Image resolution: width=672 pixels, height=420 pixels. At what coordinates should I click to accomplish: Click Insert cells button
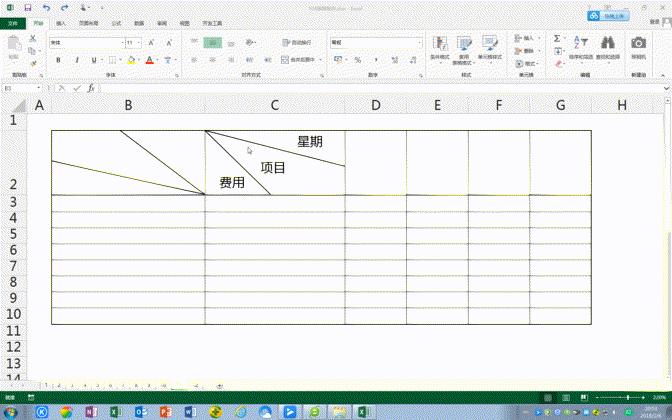pyautogui.click(x=526, y=39)
